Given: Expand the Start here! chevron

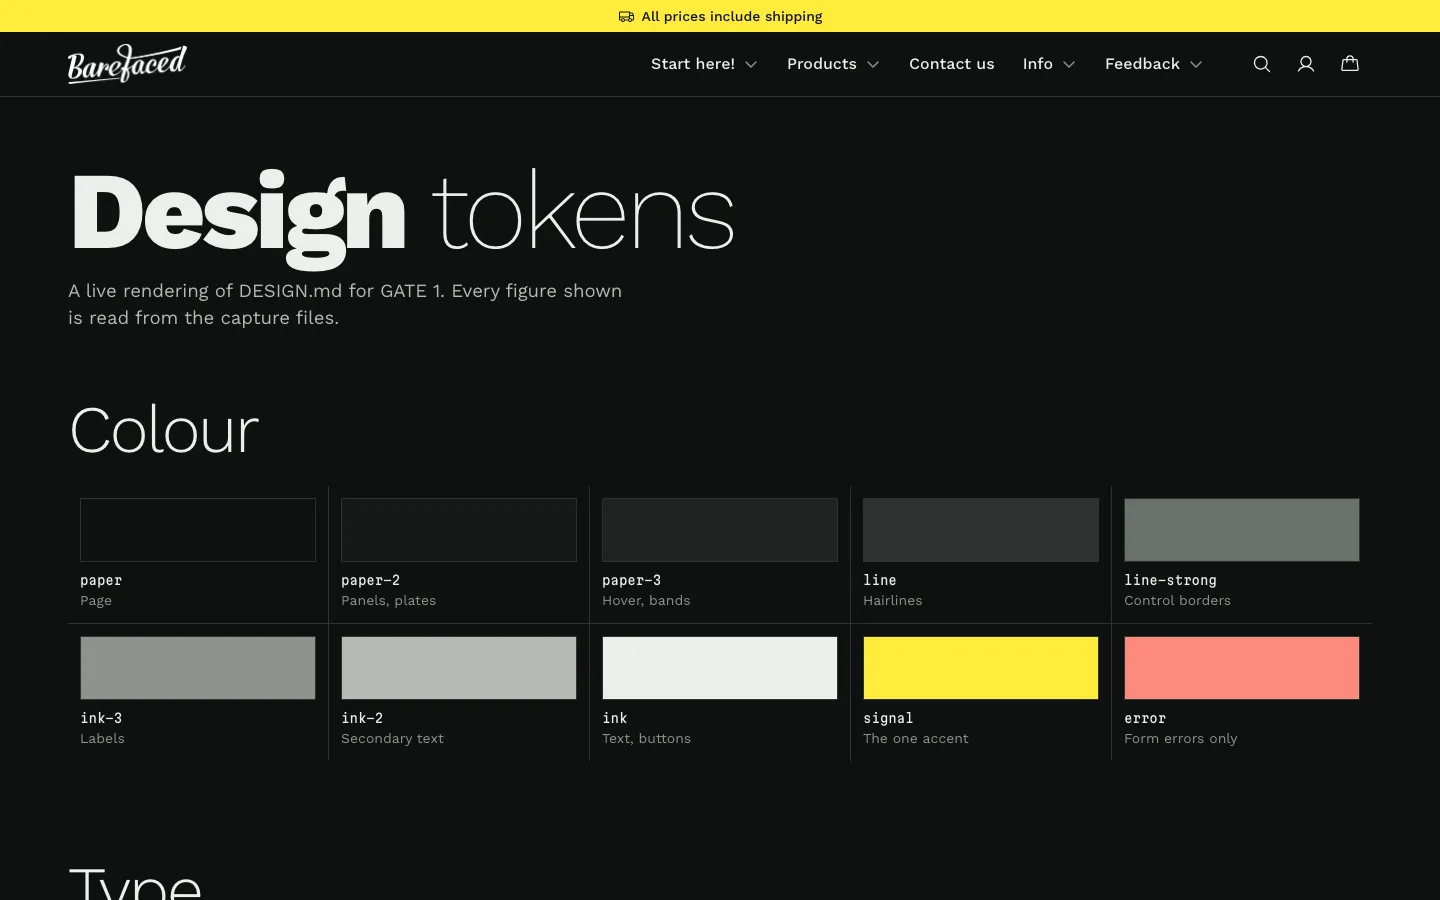Looking at the screenshot, I should [751, 64].
